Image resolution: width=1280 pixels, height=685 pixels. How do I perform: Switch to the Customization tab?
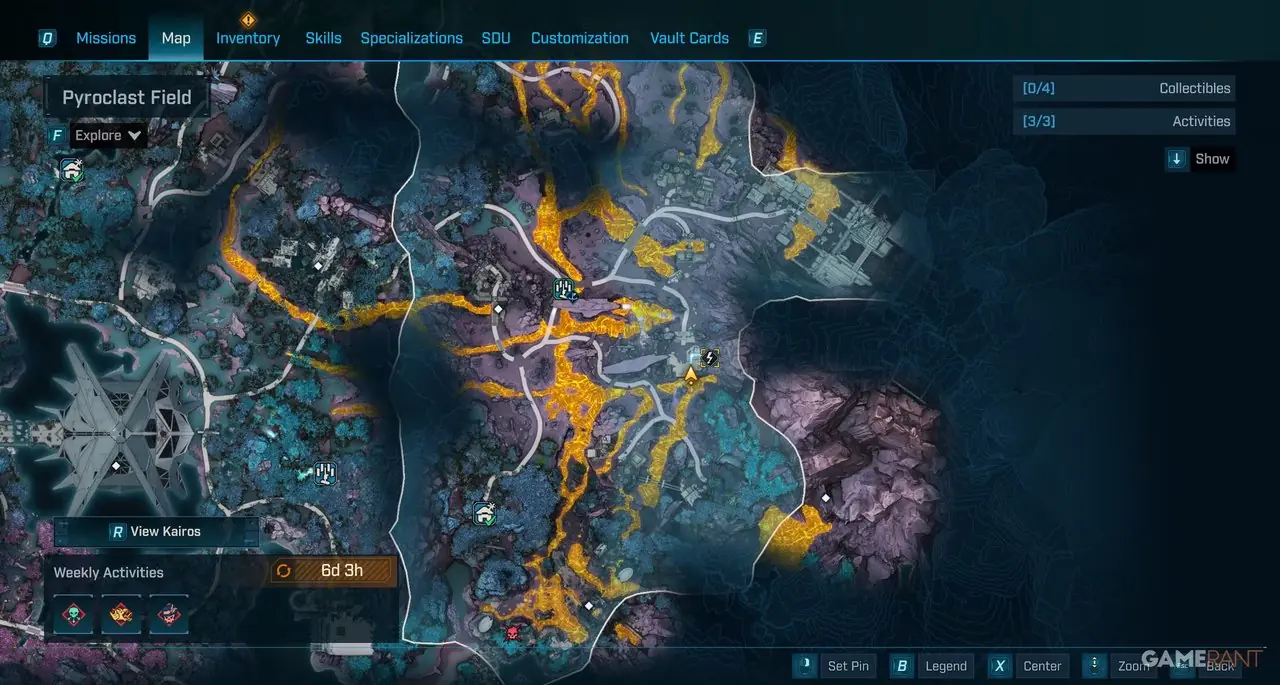580,38
